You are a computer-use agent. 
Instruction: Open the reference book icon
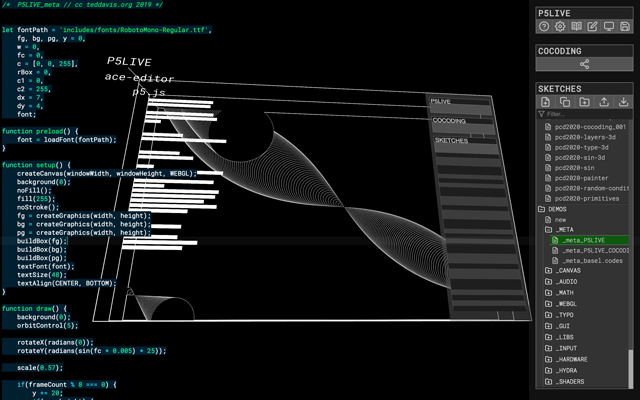[577, 27]
